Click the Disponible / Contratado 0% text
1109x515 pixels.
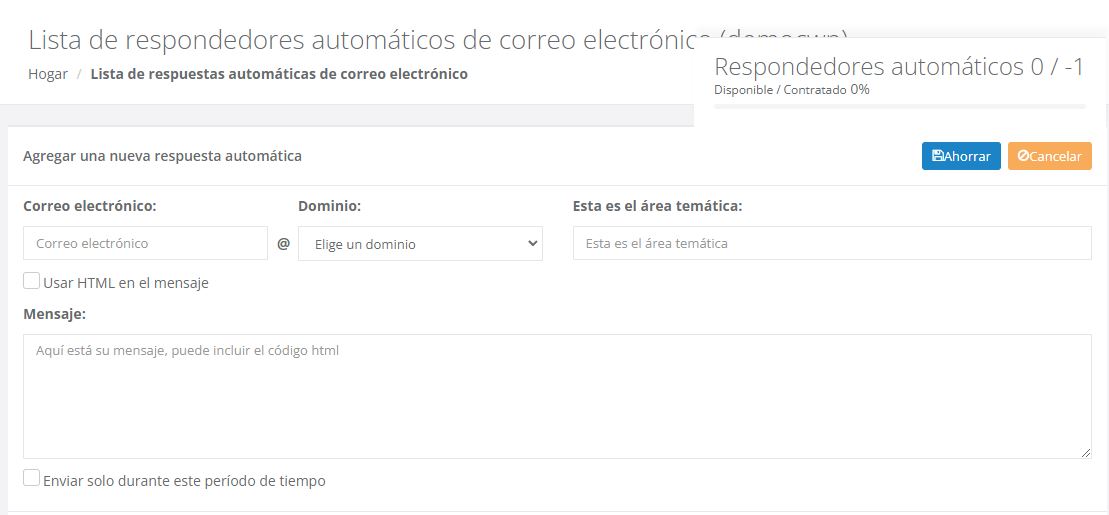click(791, 90)
